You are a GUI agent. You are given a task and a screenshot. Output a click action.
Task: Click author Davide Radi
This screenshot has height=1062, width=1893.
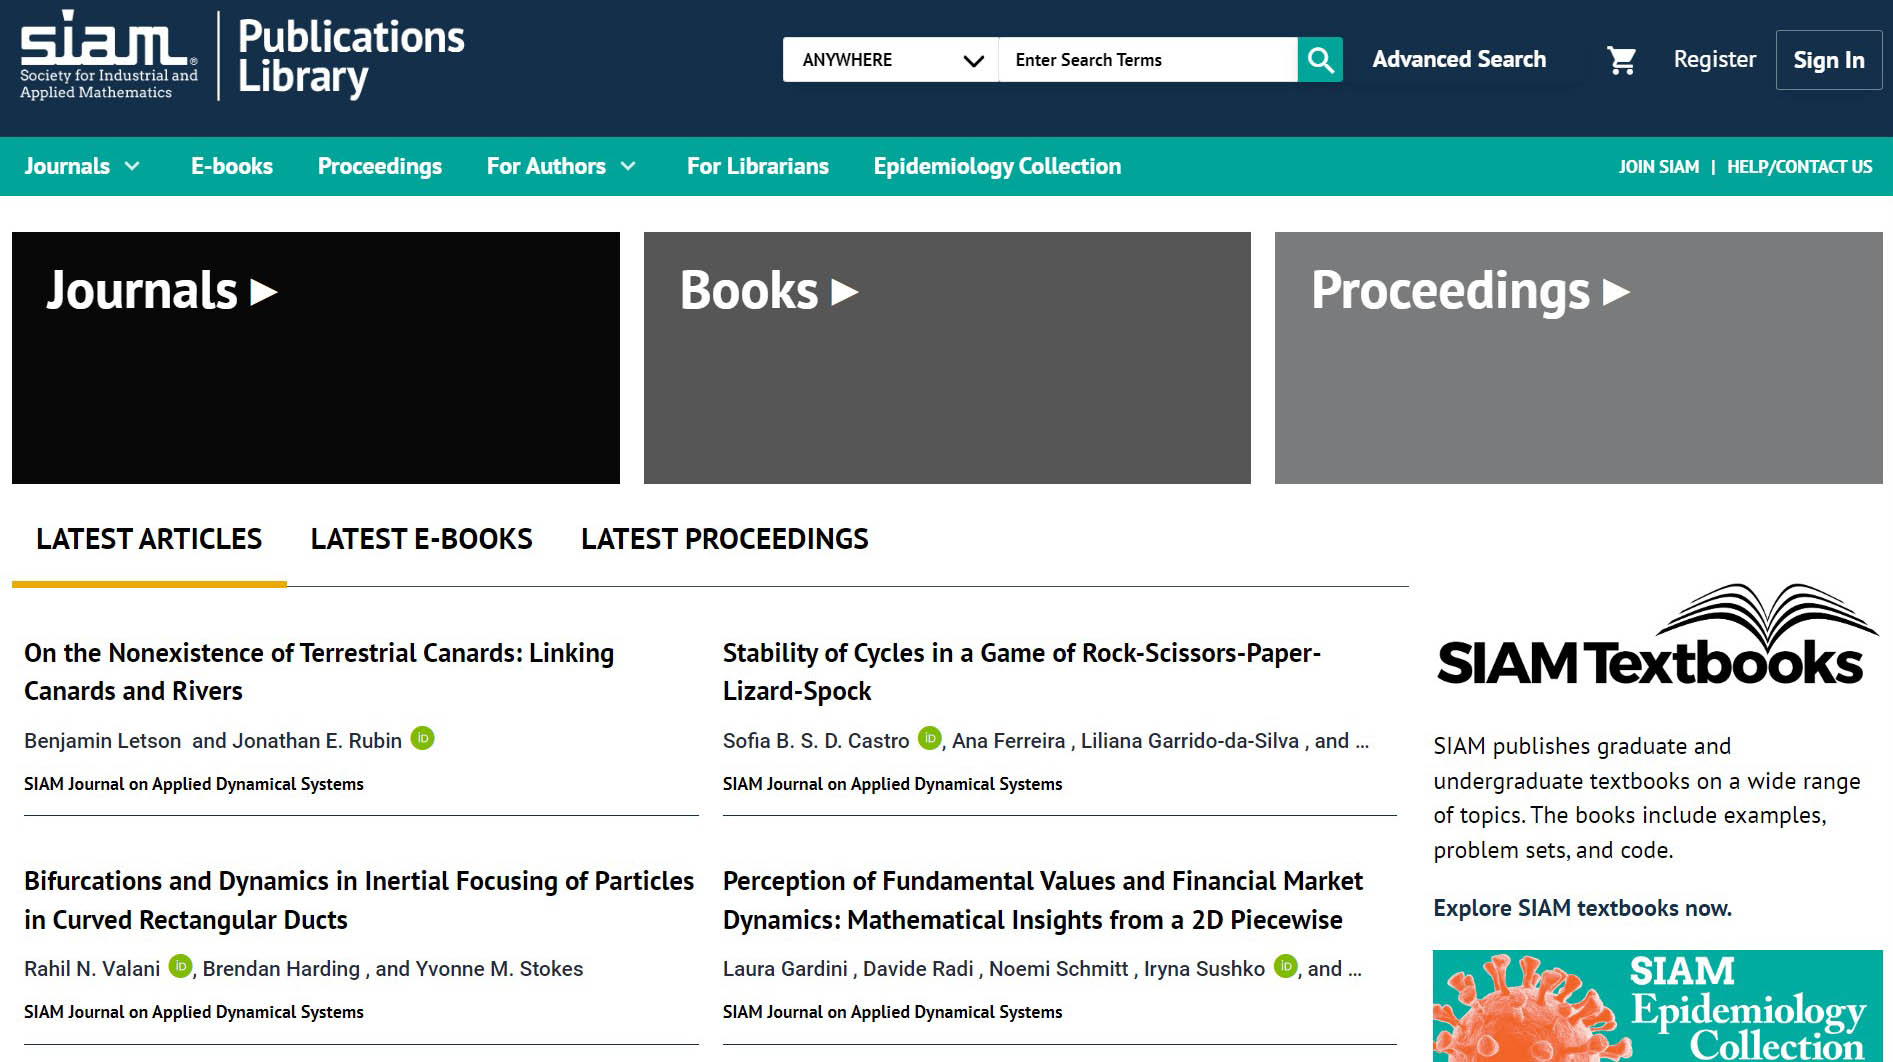coord(918,969)
